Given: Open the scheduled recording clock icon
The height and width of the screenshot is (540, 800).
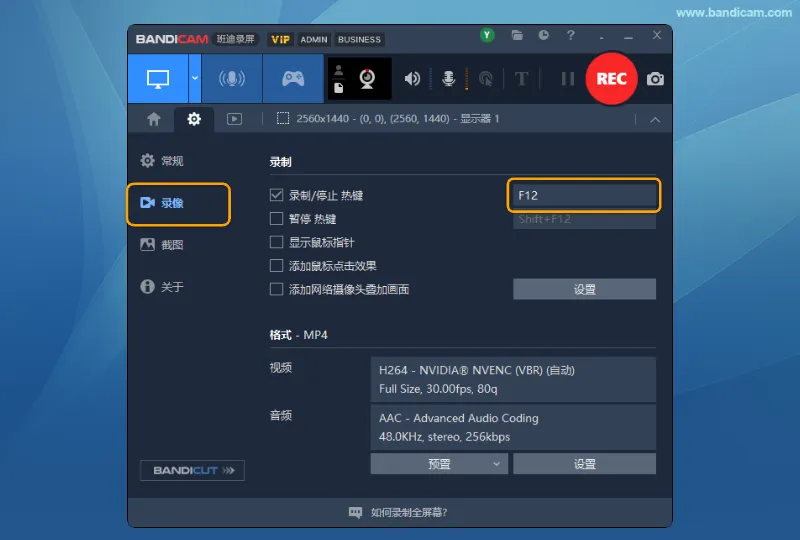Looking at the screenshot, I should click(x=543, y=35).
